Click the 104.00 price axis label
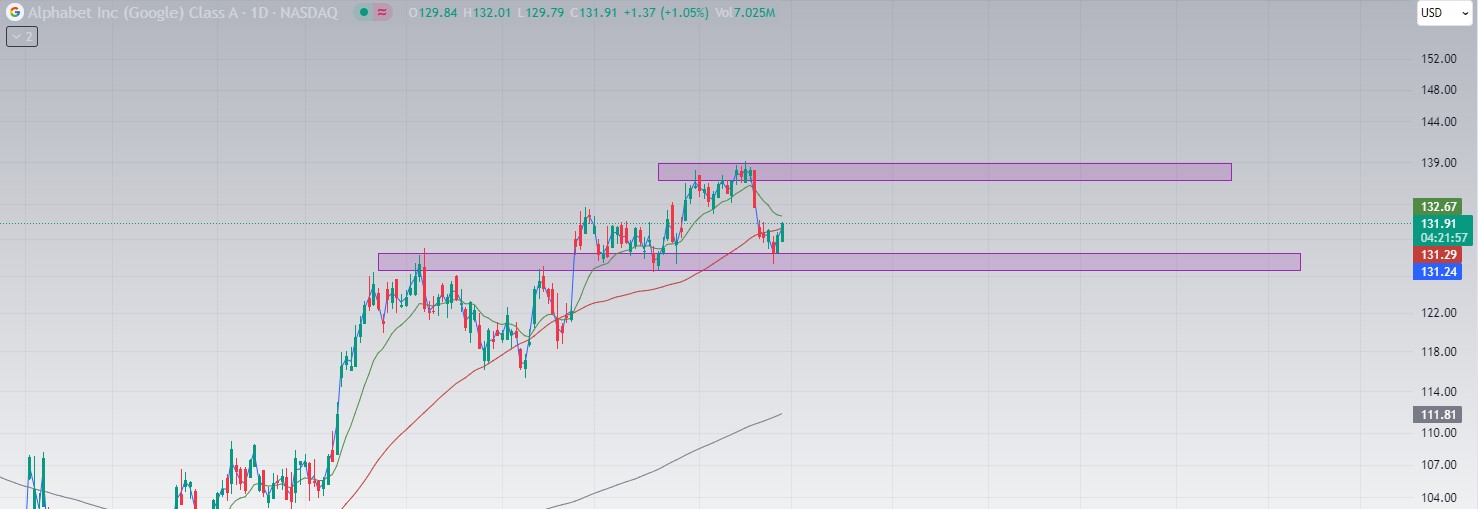This screenshot has width=1478, height=509. (1437, 498)
